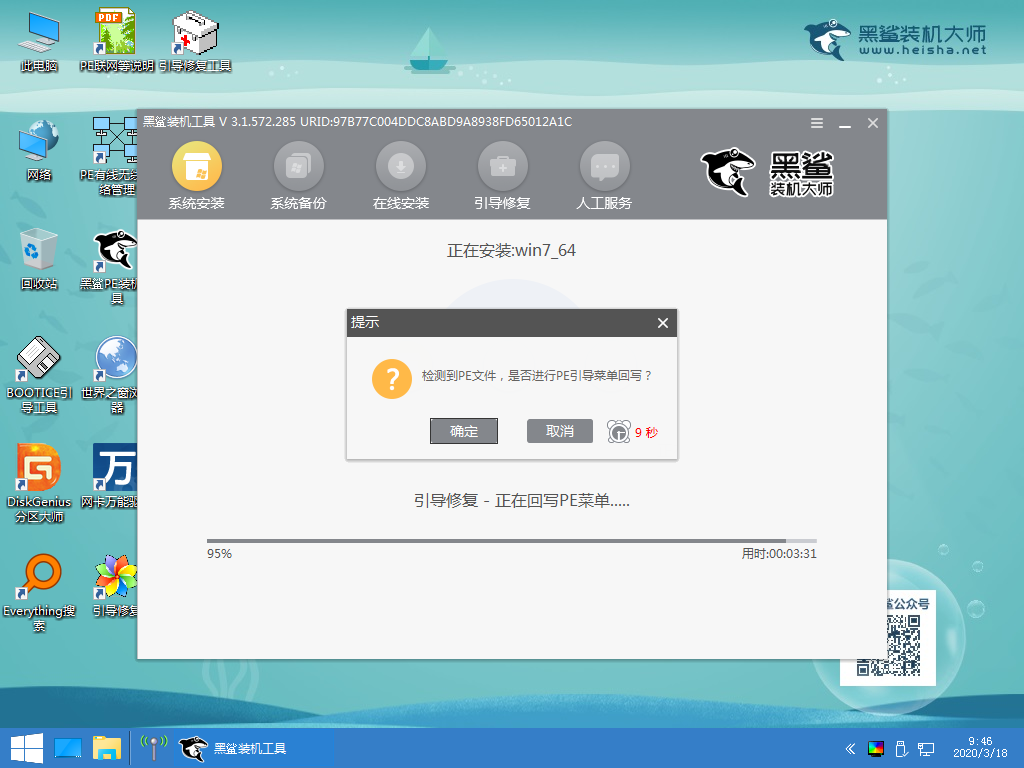Close the 提示 dialog
Viewport: 1024px width, 768px height.
pos(663,323)
